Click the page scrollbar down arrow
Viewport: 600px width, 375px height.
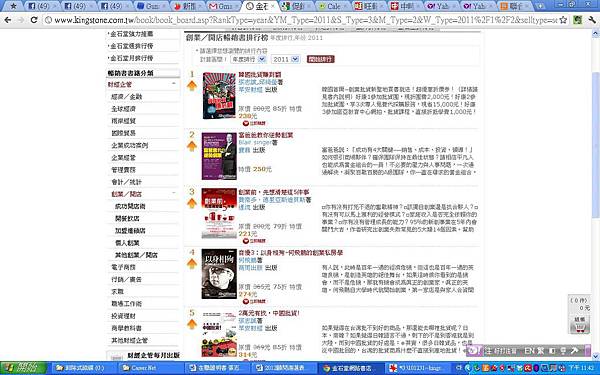tap(595, 356)
